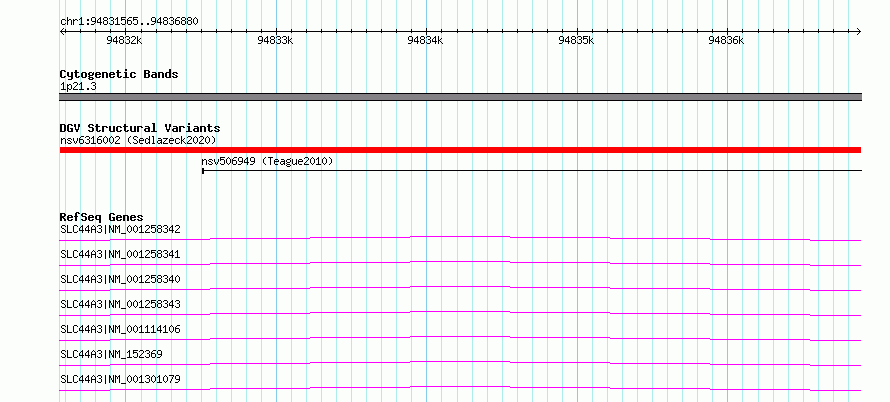Click the black nsv506949 variant line
The image size is (890, 402).
[x=532, y=170]
